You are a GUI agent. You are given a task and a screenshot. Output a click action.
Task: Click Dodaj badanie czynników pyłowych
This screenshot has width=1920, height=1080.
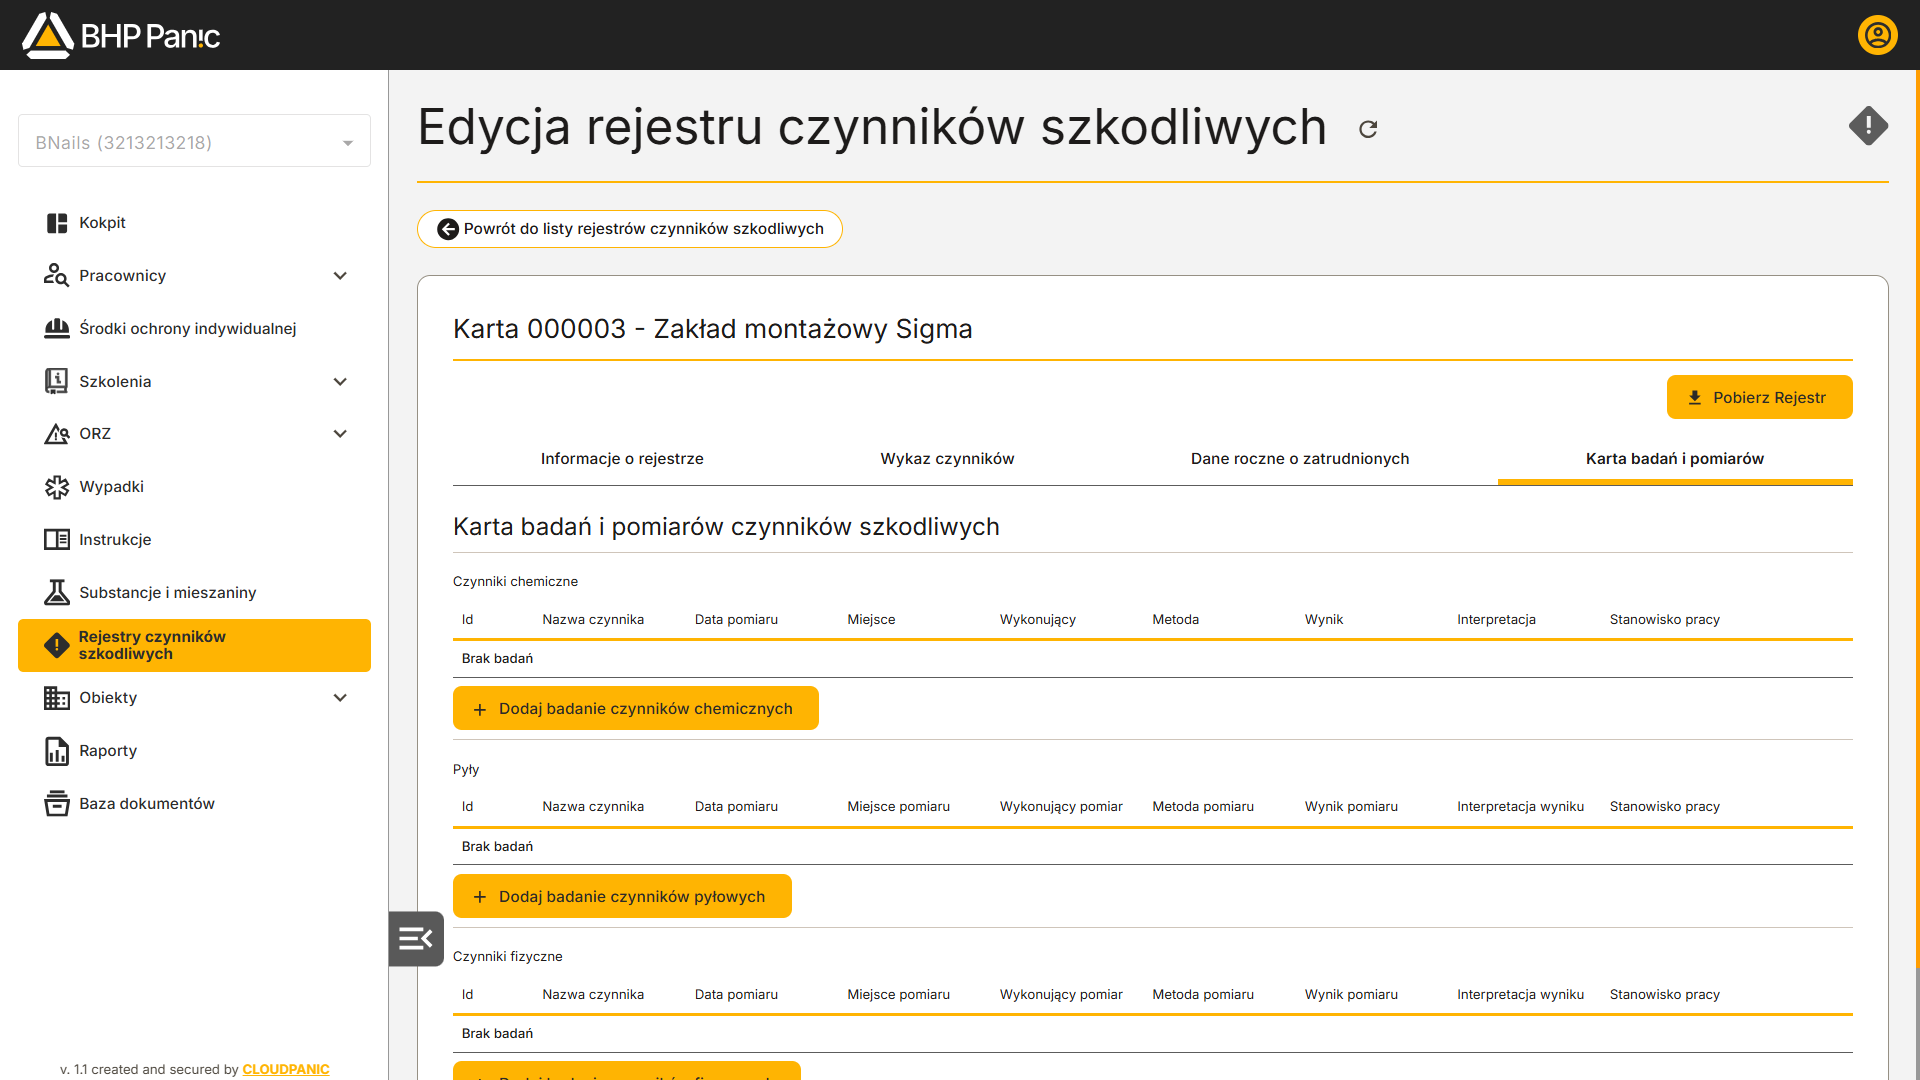pos(622,896)
